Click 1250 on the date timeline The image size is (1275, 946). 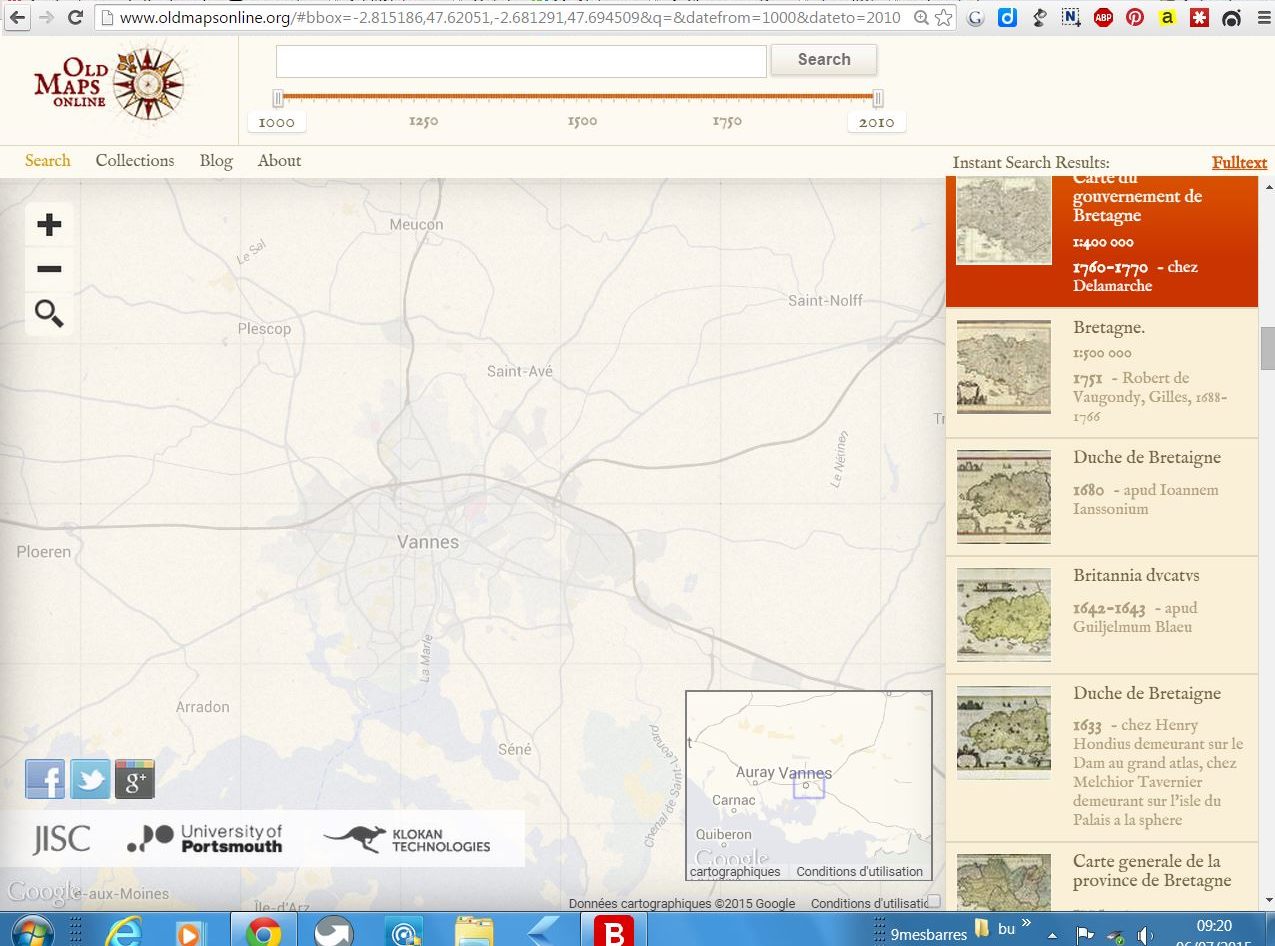(423, 121)
